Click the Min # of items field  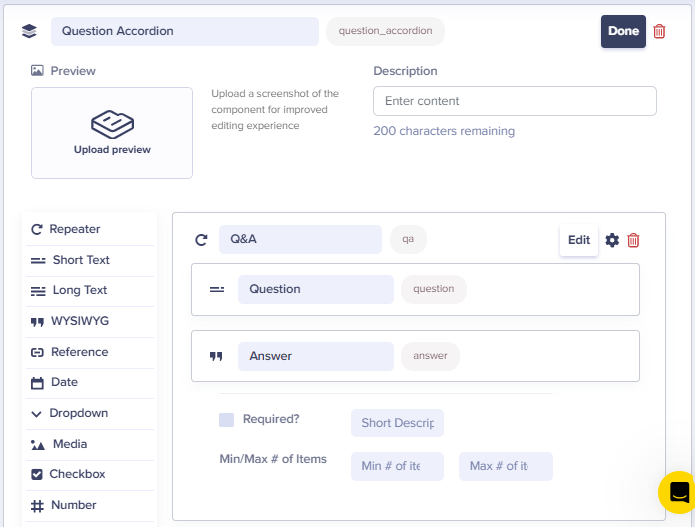397,466
